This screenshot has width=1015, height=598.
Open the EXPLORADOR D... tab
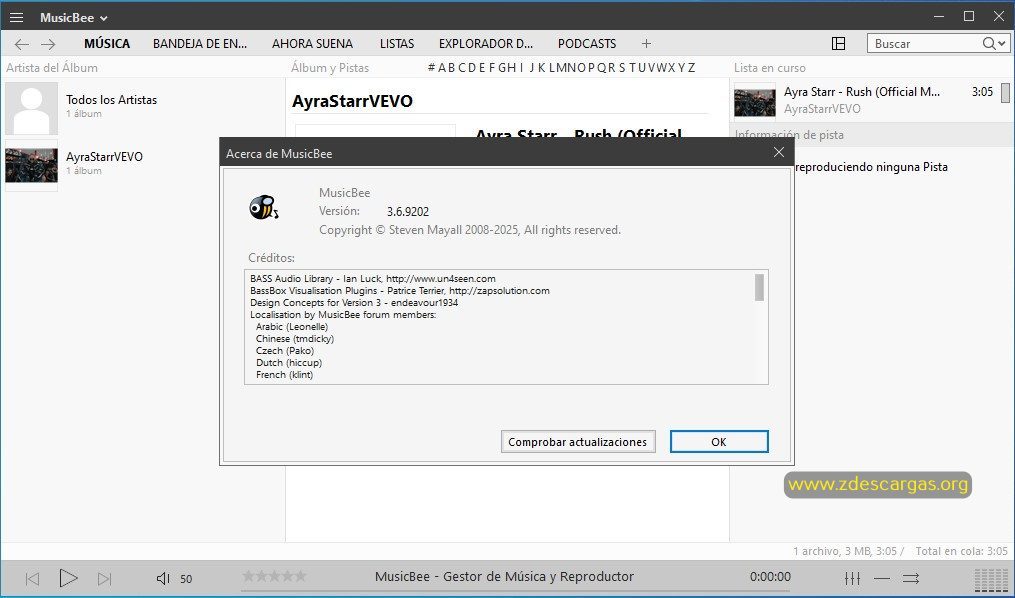[x=486, y=43]
